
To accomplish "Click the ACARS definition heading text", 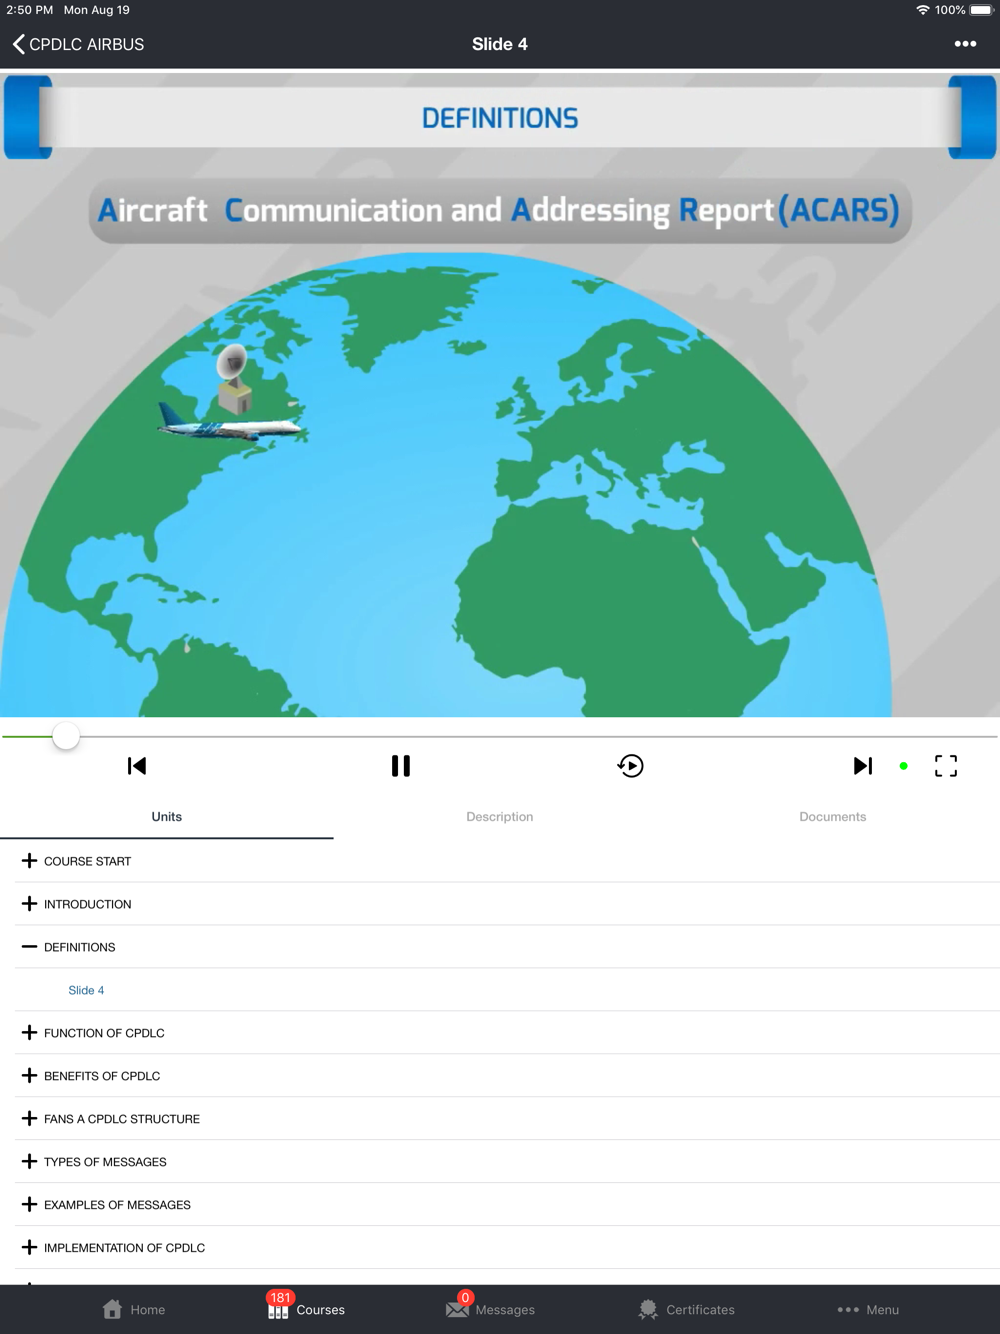I will point(498,210).
